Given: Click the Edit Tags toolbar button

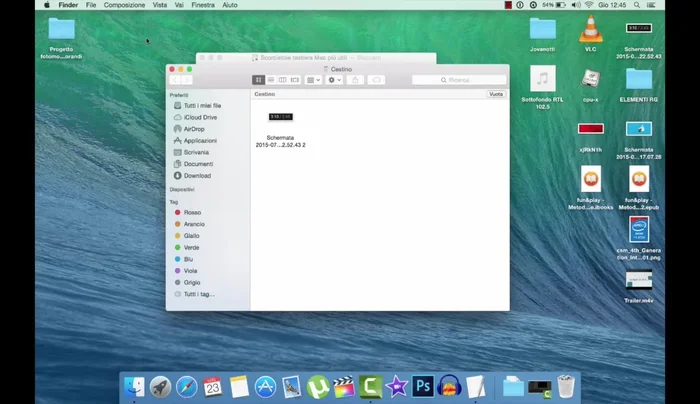Looking at the screenshot, I should click(x=376, y=80).
